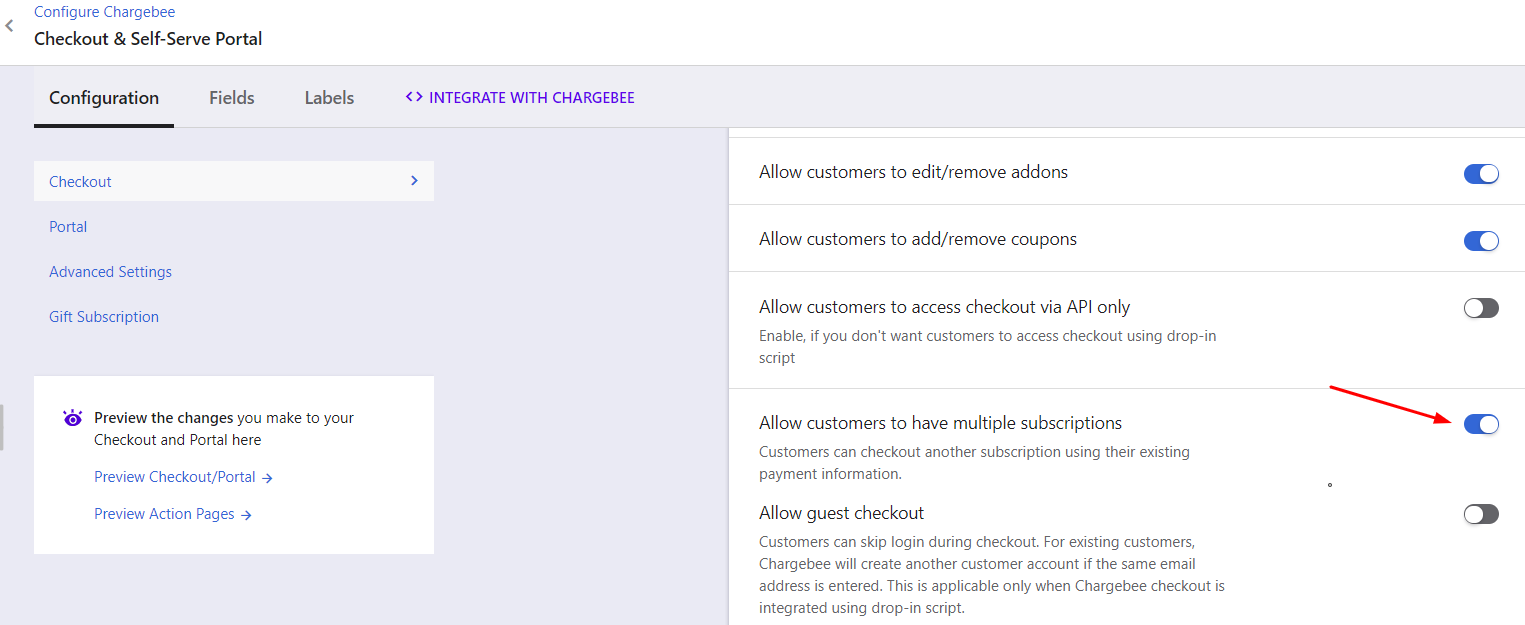Click the arrow icon after Preview Checkout/Portal

267,478
